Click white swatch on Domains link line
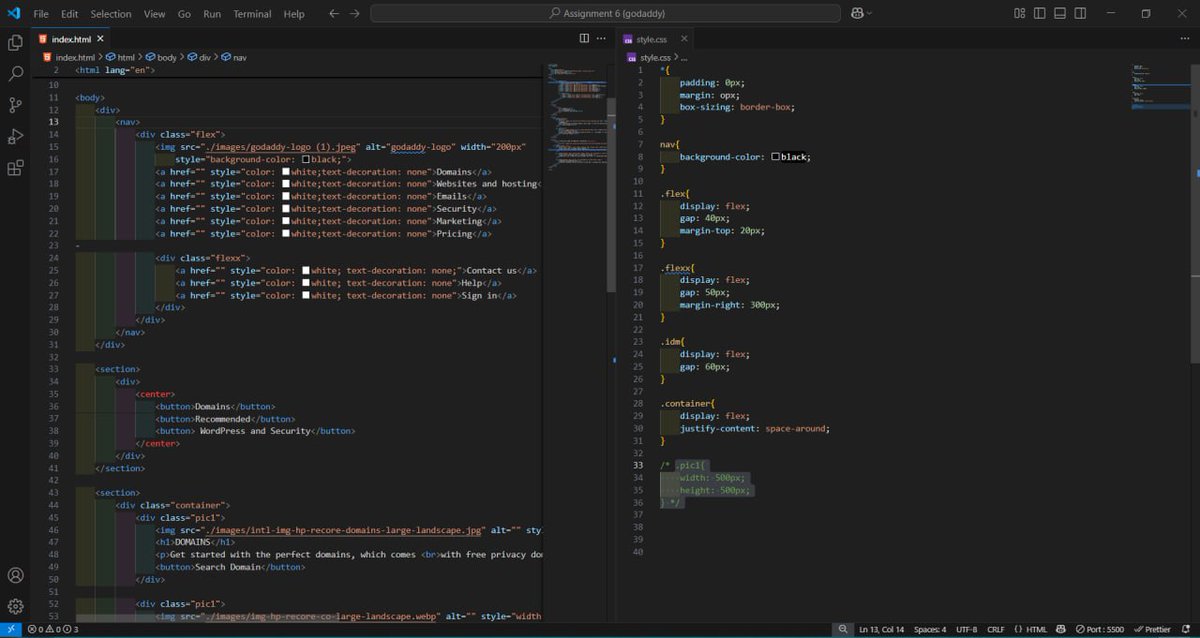 pos(287,171)
